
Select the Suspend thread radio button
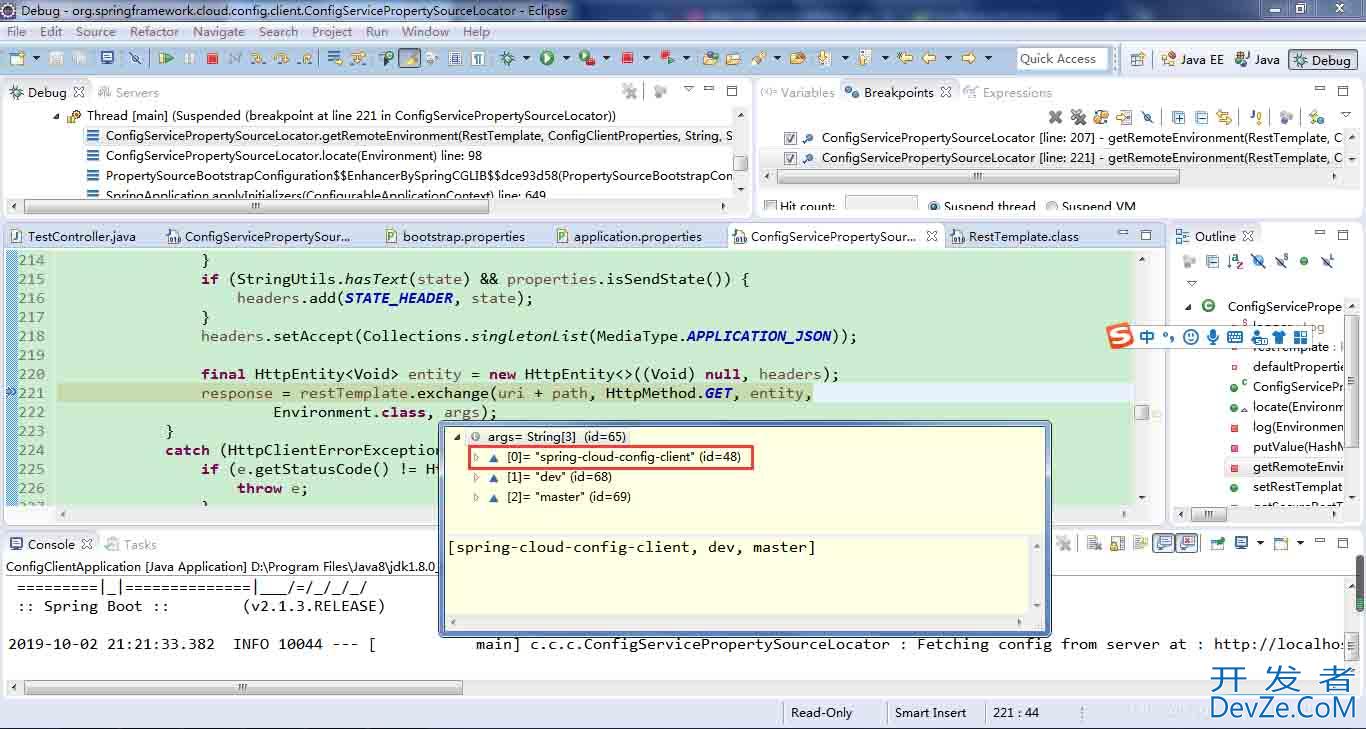click(x=934, y=206)
